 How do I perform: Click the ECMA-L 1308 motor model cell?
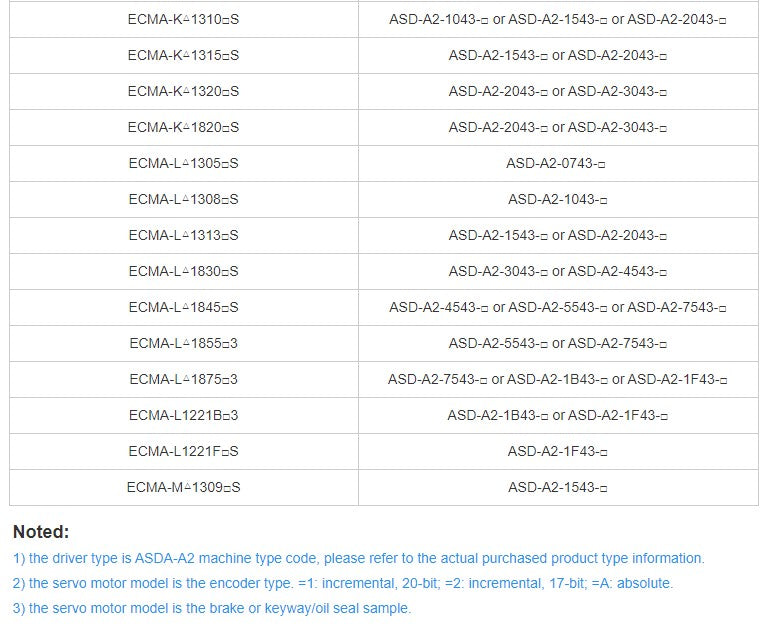tap(184, 199)
